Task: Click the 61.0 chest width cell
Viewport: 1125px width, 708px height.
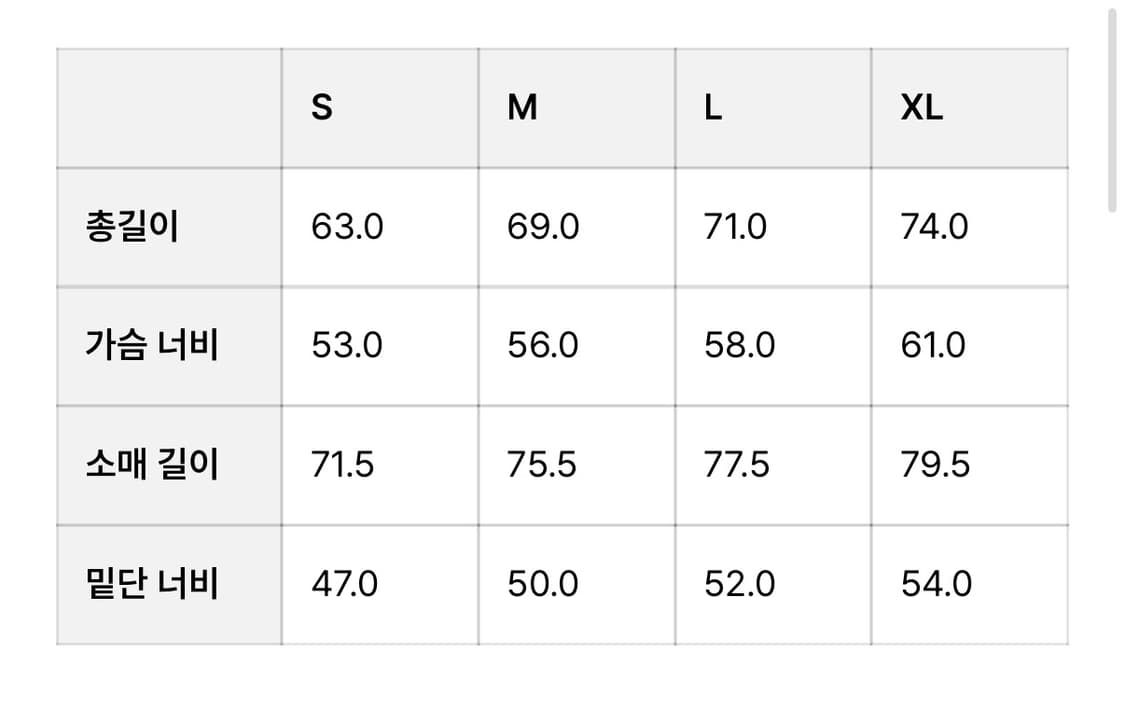Action: pos(934,346)
